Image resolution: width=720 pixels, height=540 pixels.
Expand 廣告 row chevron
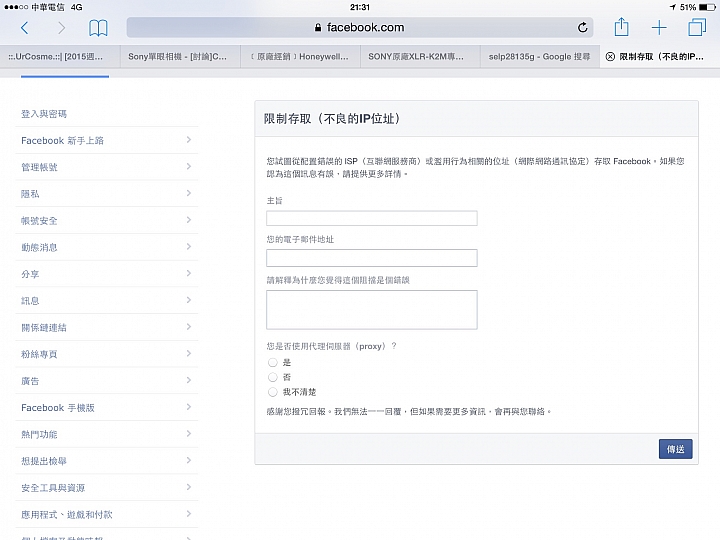(x=189, y=380)
